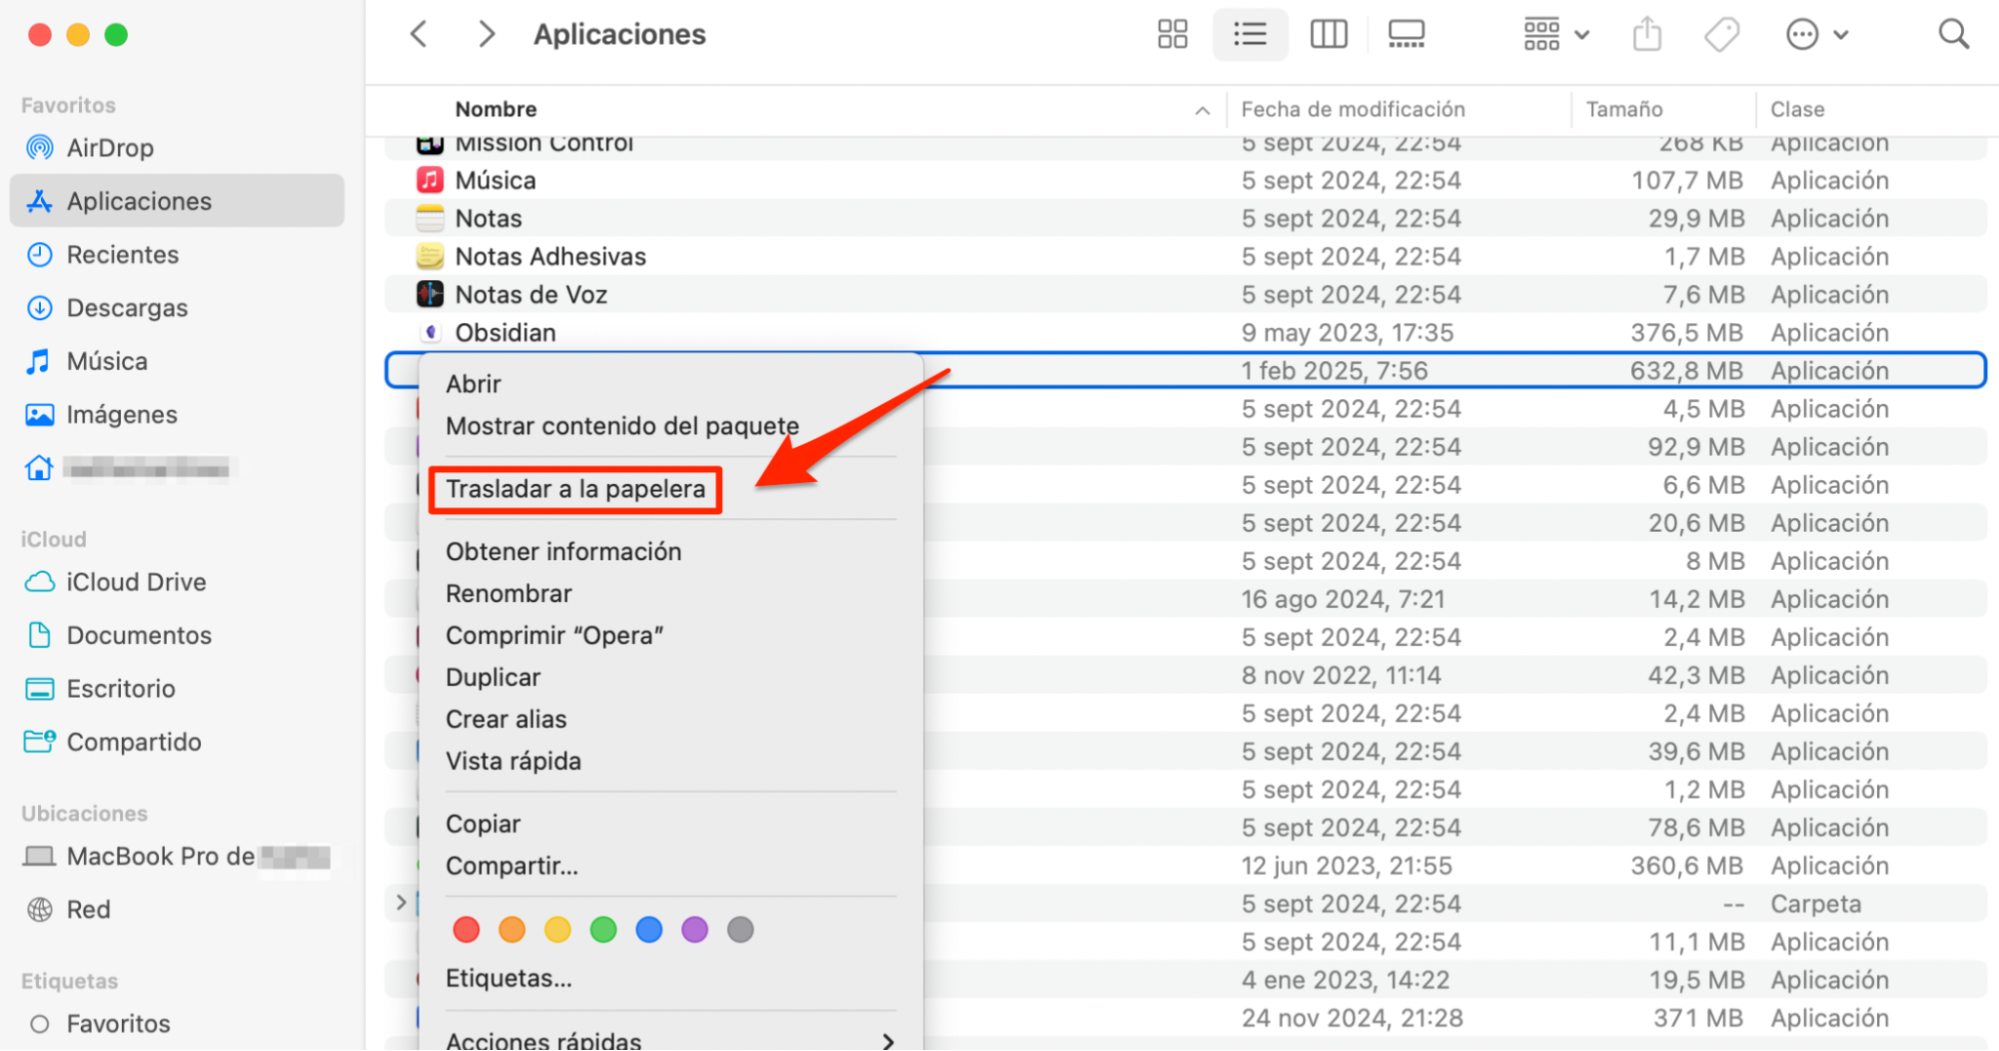Go back with the left chevron
Screen dimensions: 1999x1051
(x=419, y=34)
